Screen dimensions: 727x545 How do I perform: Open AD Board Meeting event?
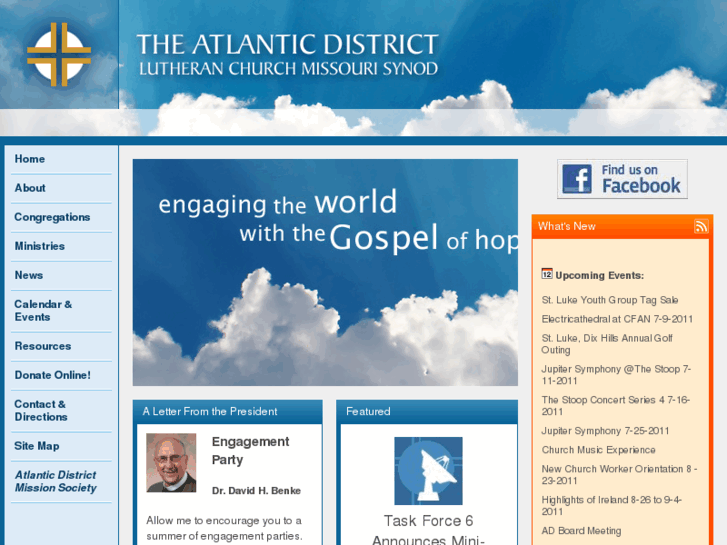581,531
